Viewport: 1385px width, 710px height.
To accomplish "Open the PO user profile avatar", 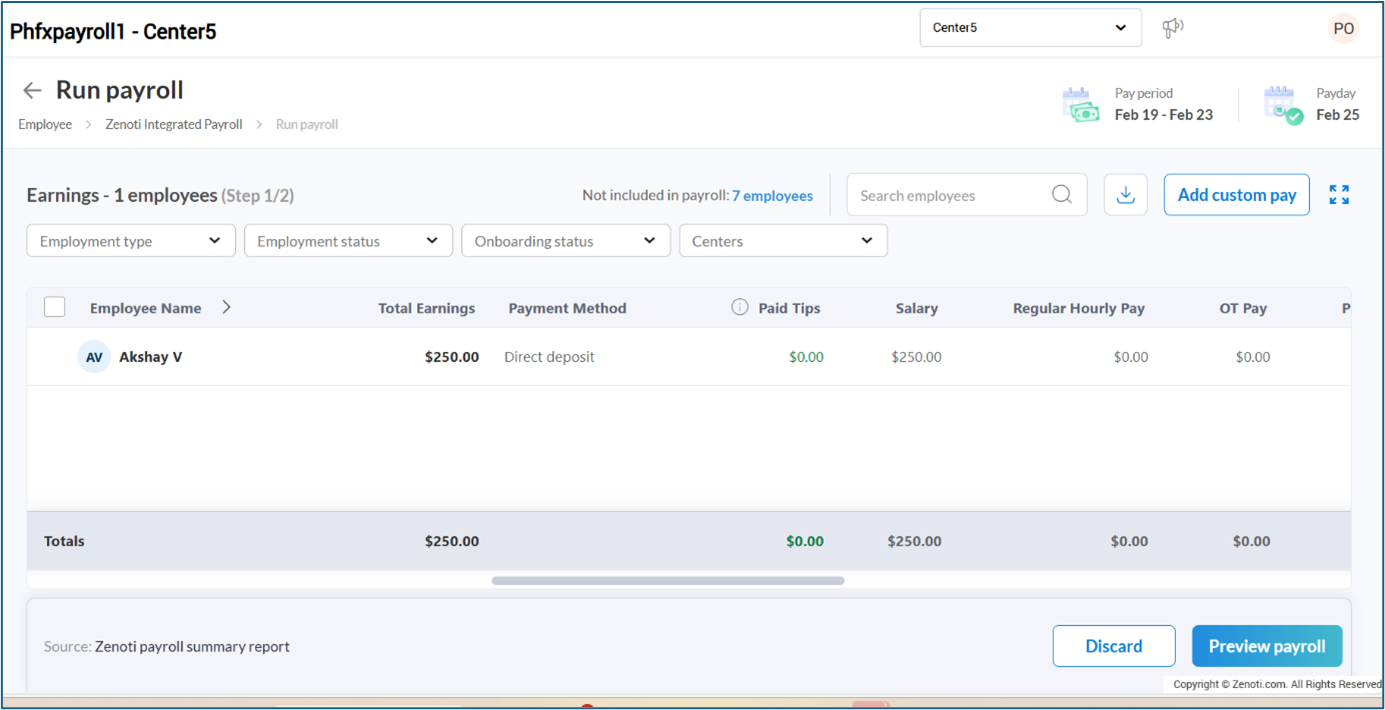I will [x=1343, y=29].
